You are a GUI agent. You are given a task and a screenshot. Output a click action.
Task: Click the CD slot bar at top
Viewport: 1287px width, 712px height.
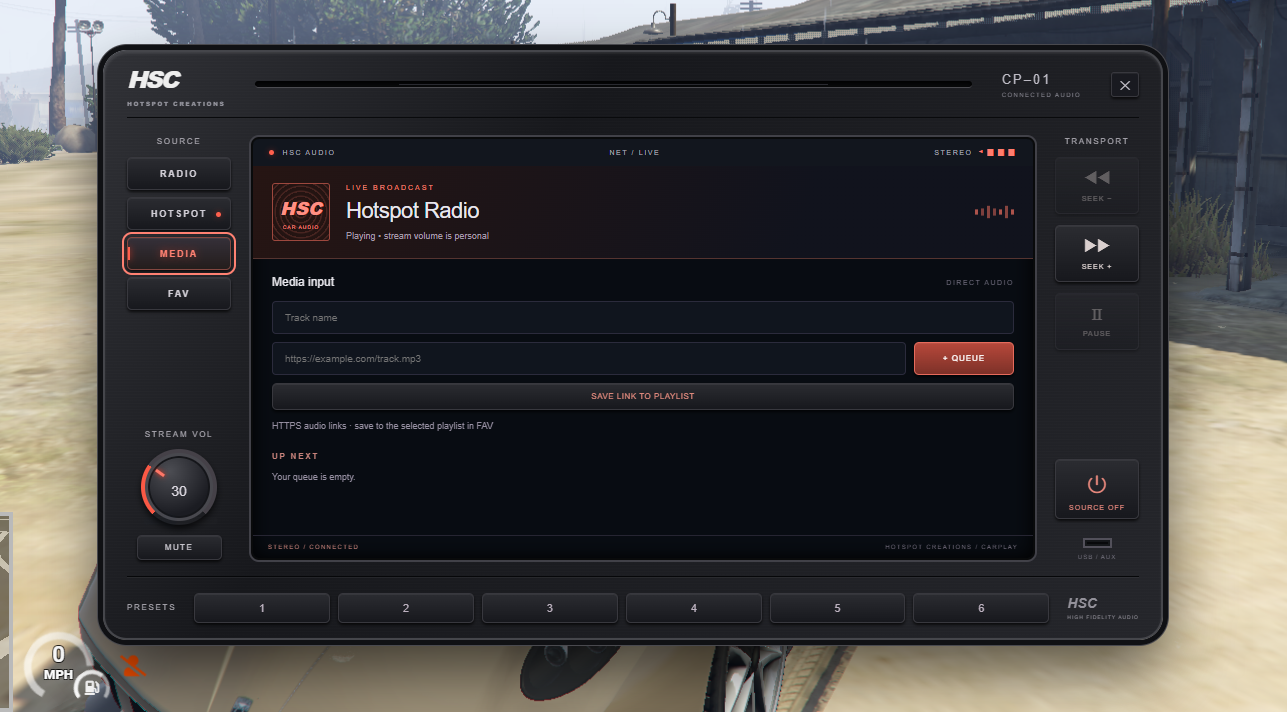pyautogui.click(x=613, y=84)
